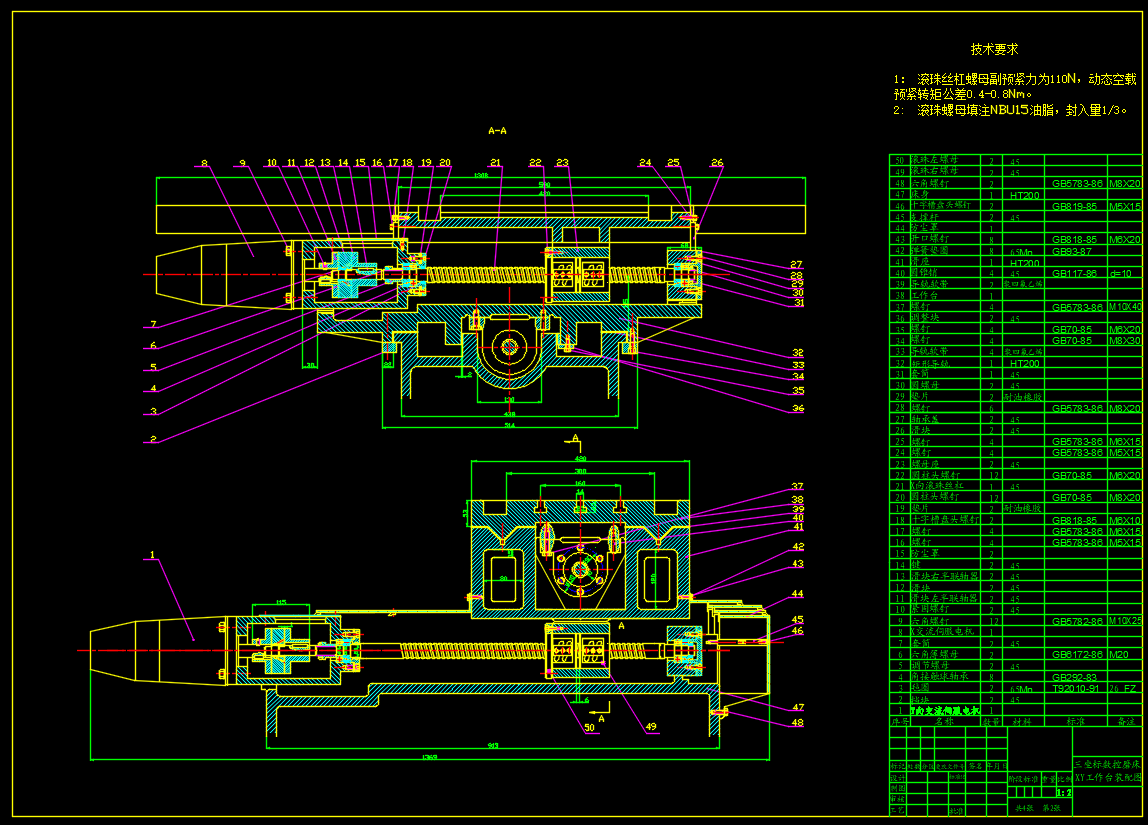Click the XY工作台装配图 drawing title
Screen dimensions: 1148x825
[x=1107, y=776]
